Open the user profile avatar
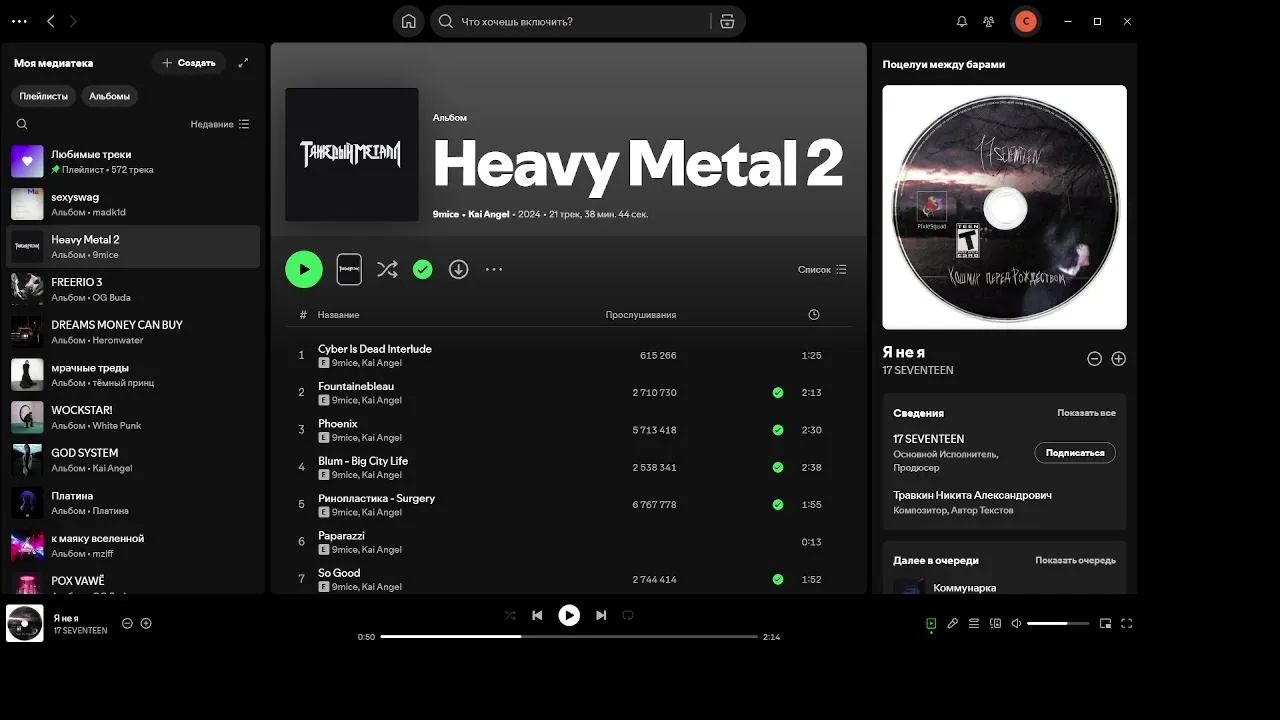Viewport: 1280px width, 720px height. (x=1025, y=21)
